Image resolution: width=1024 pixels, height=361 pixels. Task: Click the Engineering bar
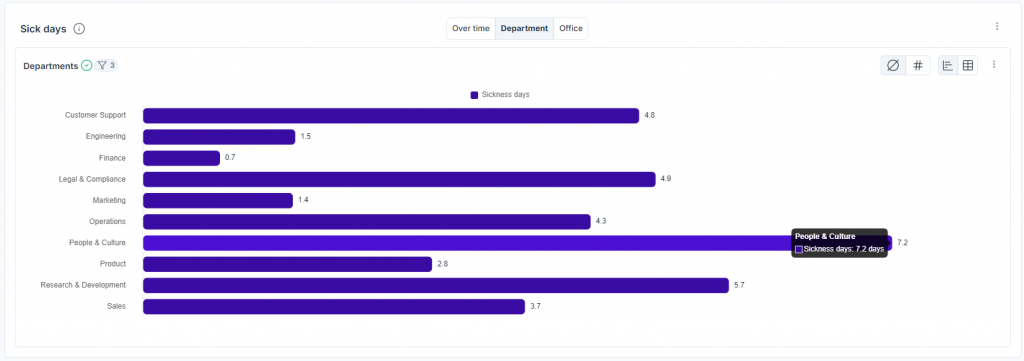tap(219, 137)
